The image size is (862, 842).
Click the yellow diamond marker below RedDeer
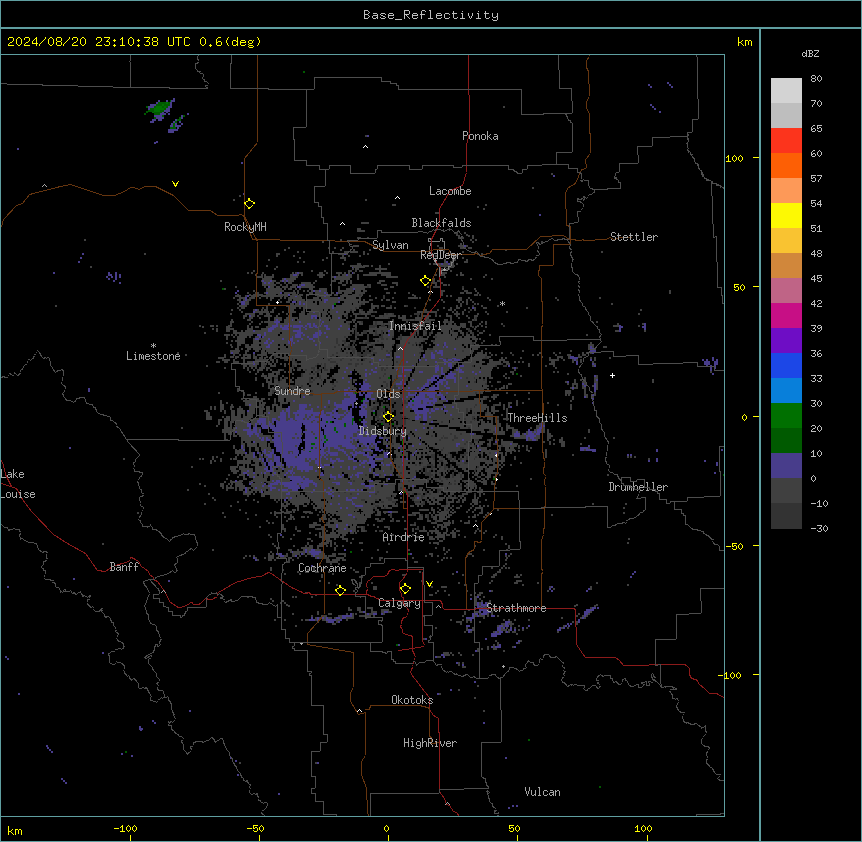[426, 281]
